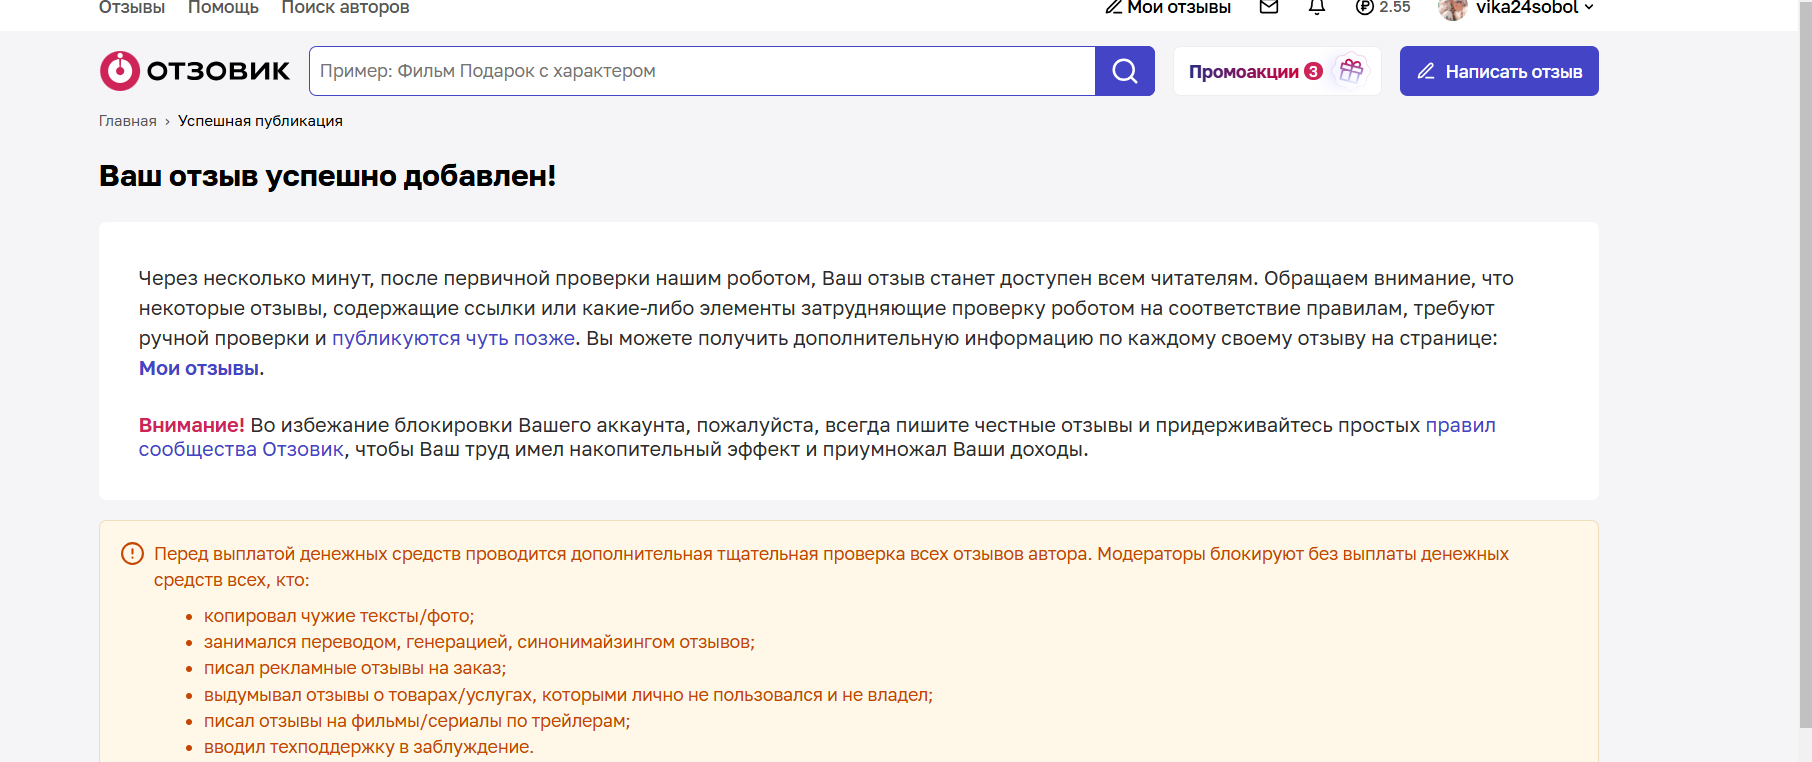Click bullet писал отзывы на фильмы/сериалы по трейлерам
Viewport: 1812px width, 762px height.
pos(417,721)
